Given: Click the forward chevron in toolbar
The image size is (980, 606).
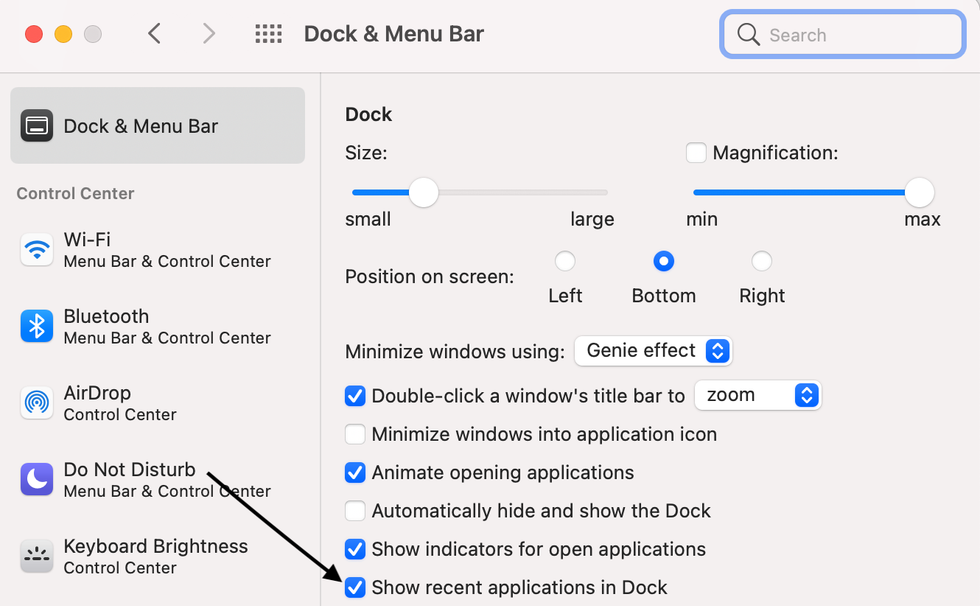Looking at the screenshot, I should click(x=209, y=34).
